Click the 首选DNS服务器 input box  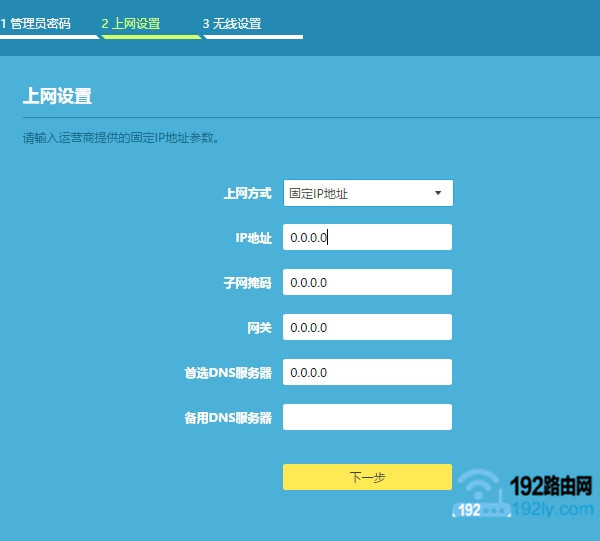pyautogui.click(x=367, y=373)
